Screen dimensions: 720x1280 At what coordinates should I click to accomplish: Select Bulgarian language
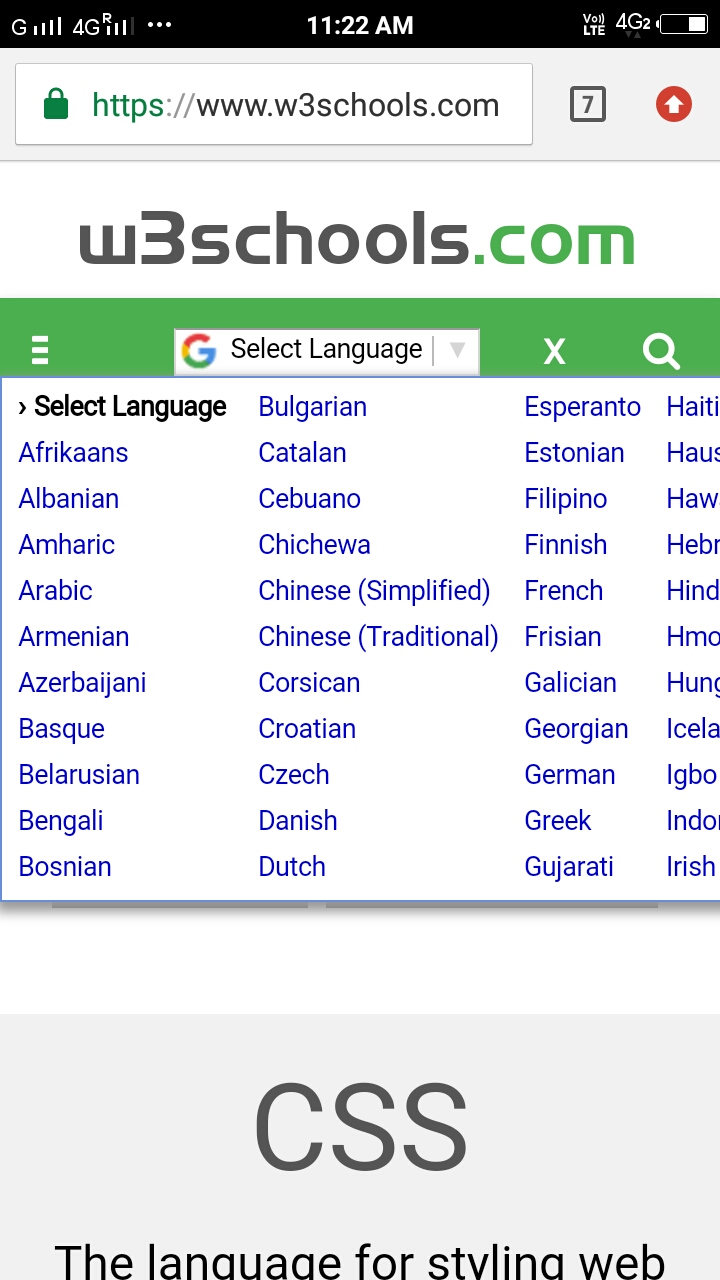click(313, 407)
